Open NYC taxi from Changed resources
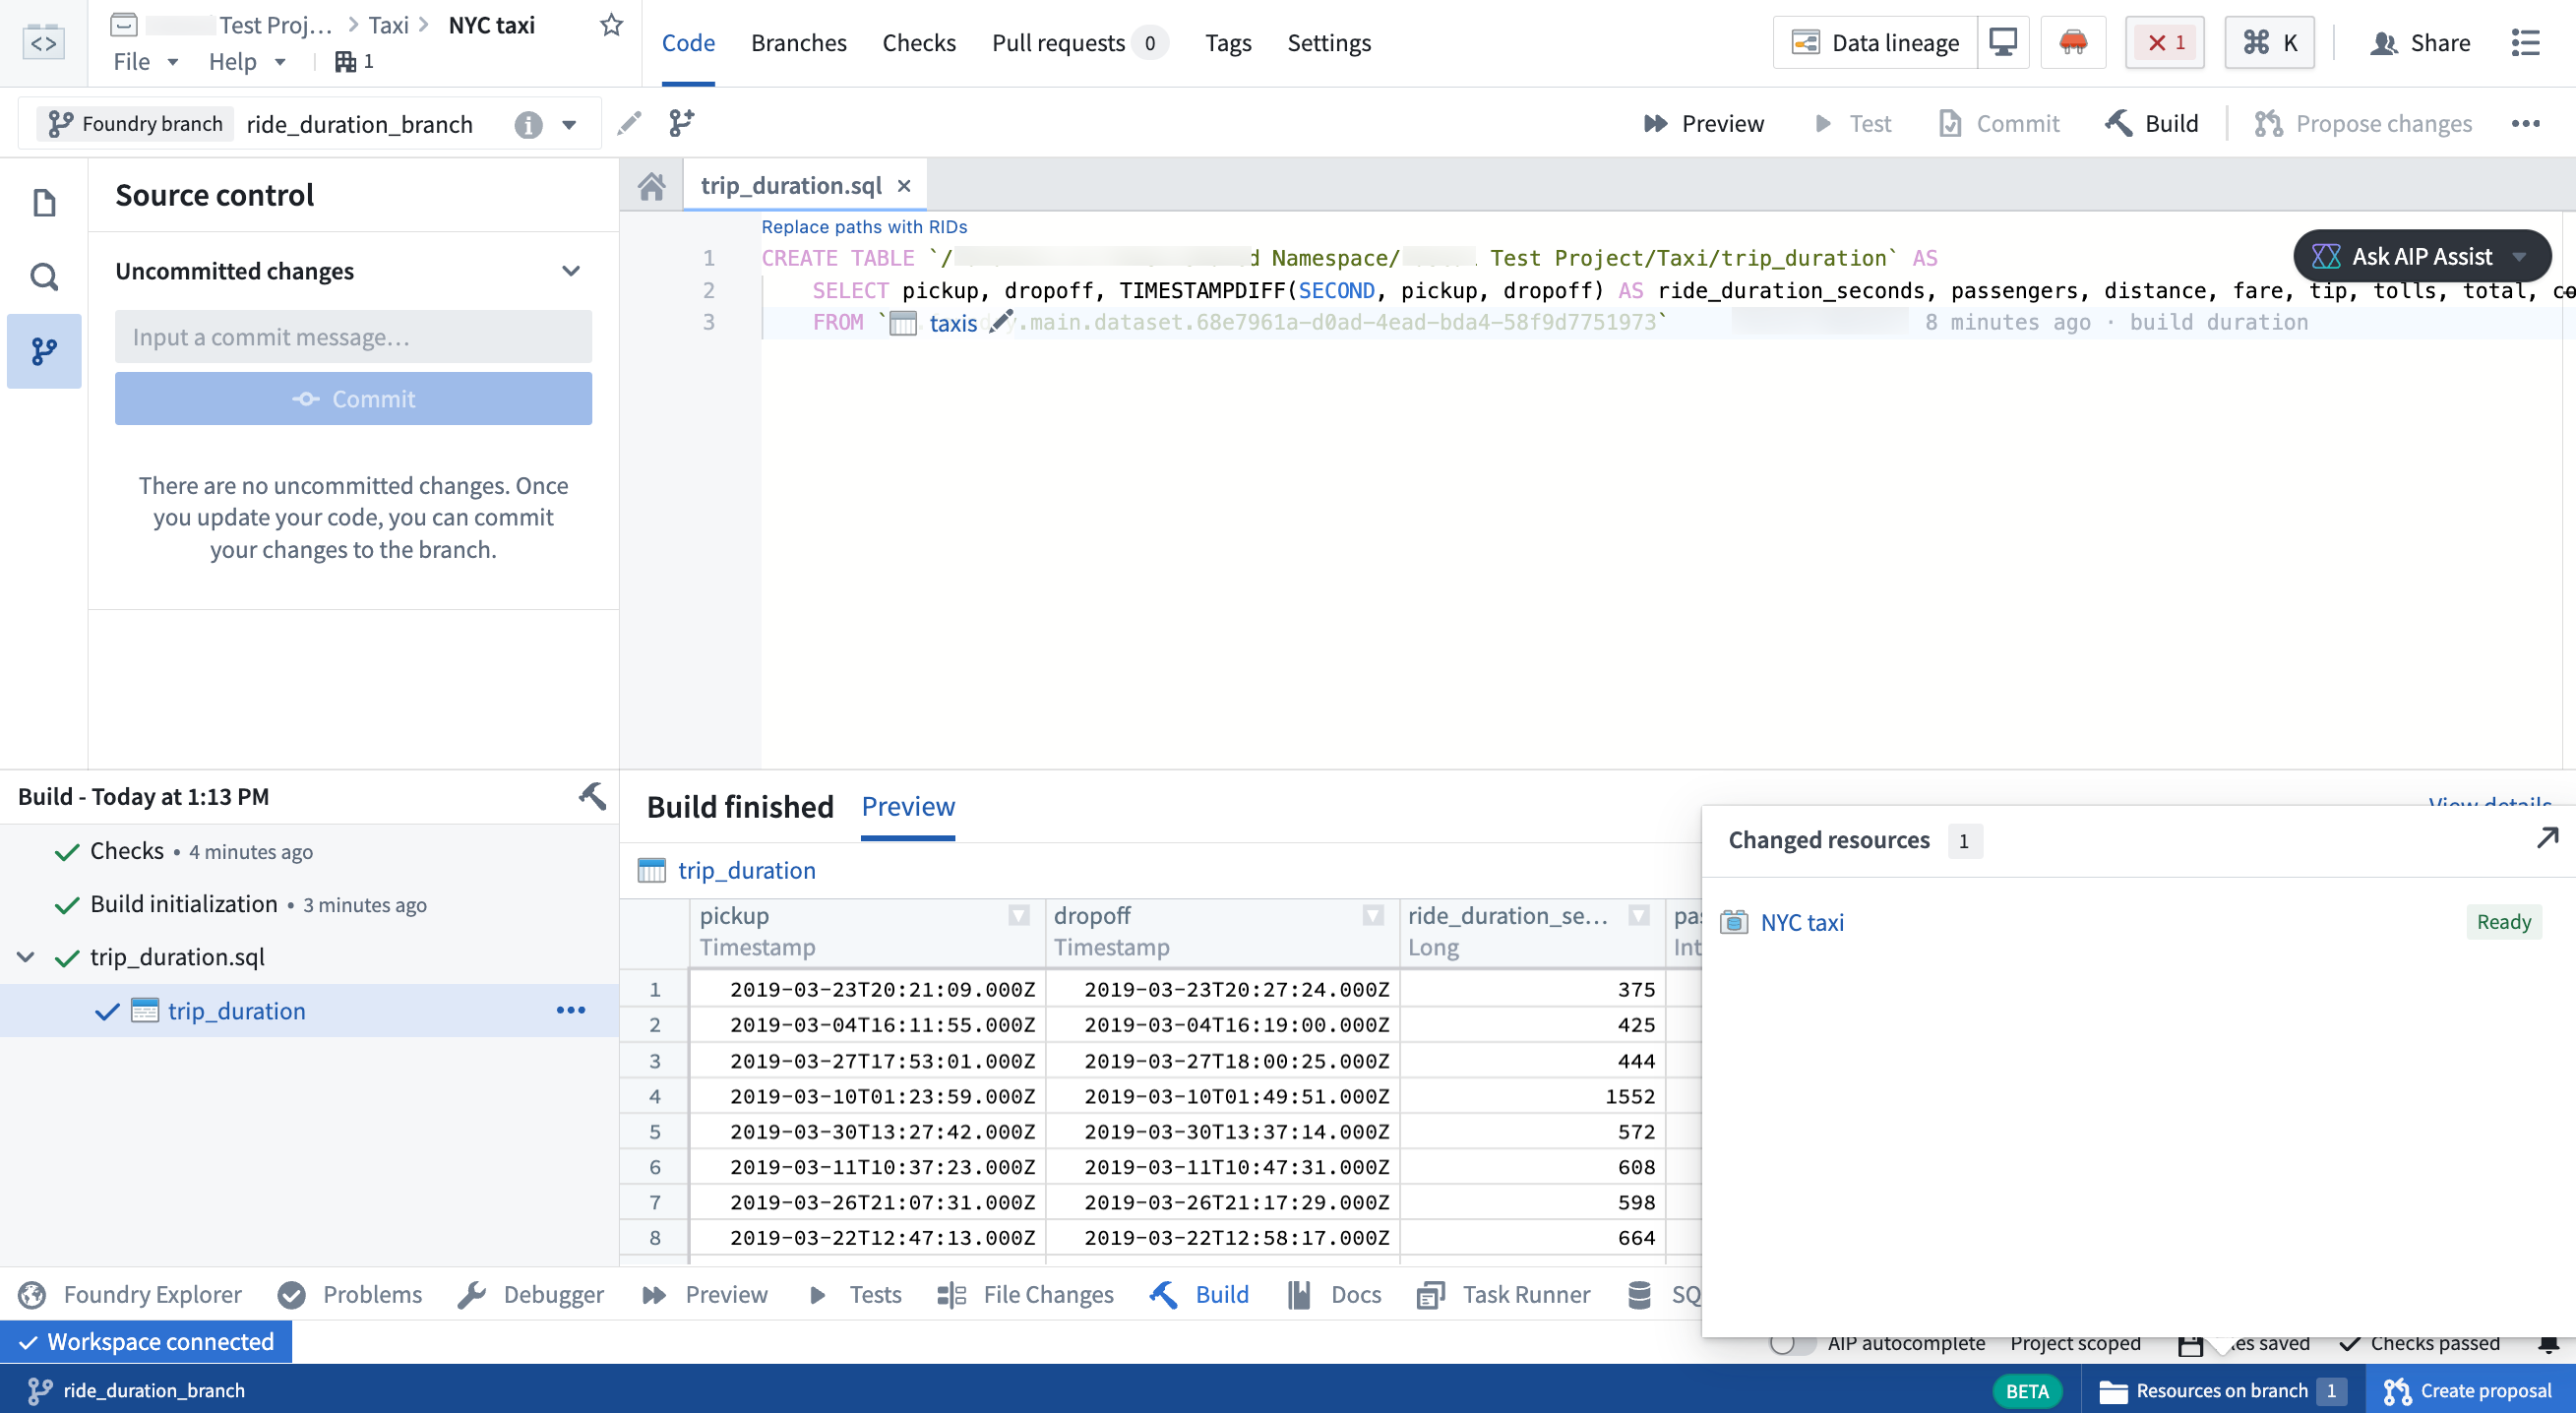The width and height of the screenshot is (2576, 1413). tap(1801, 922)
